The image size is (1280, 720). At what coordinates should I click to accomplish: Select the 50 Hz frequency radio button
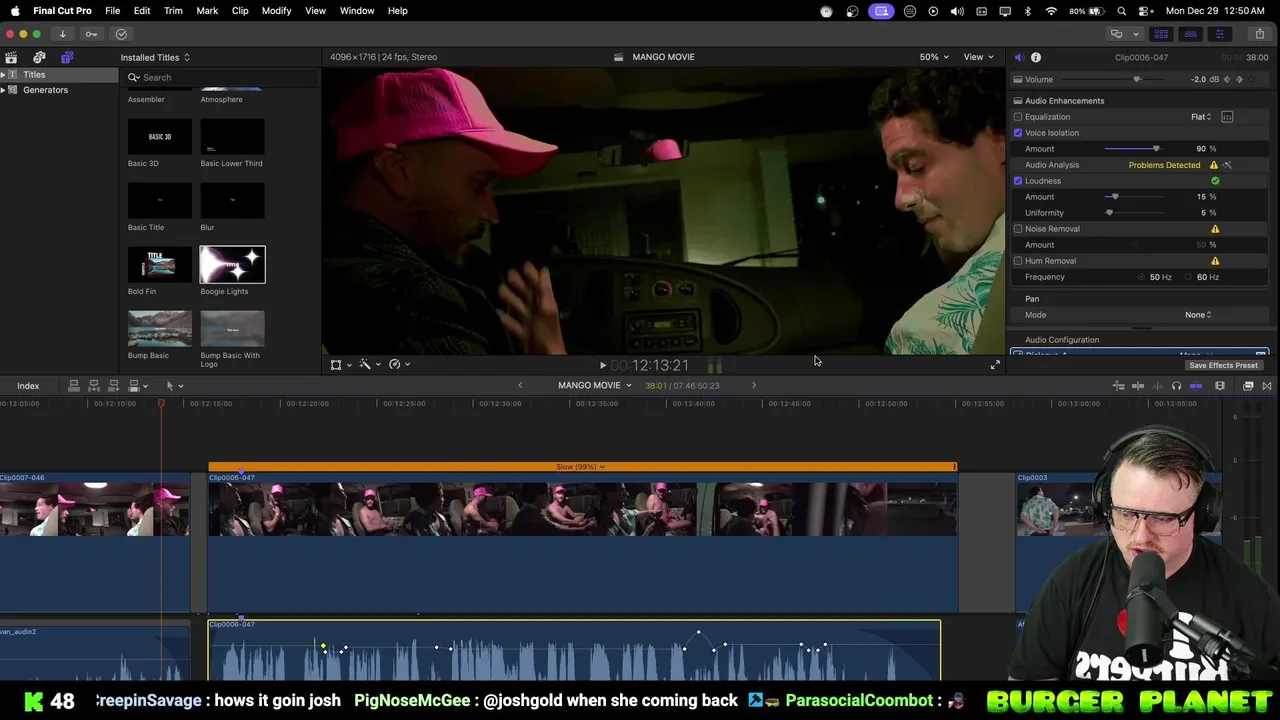[1141, 277]
